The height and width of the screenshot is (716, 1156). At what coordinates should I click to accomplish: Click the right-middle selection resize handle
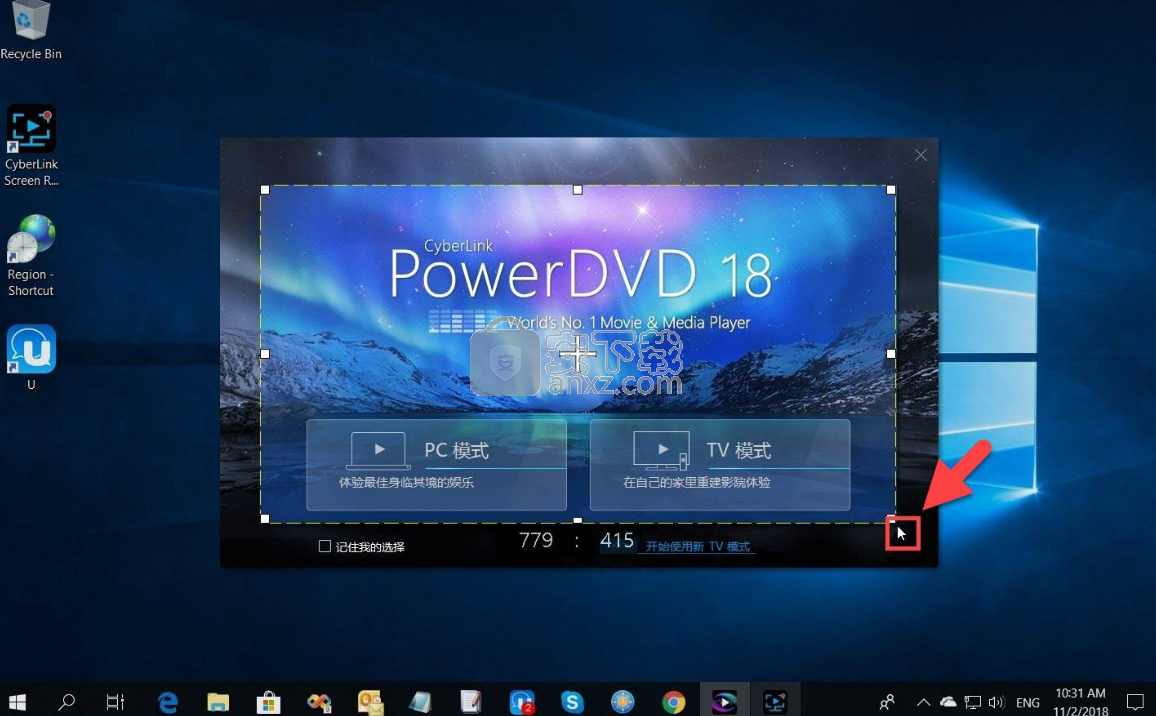pyautogui.click(x=891, y=354)
